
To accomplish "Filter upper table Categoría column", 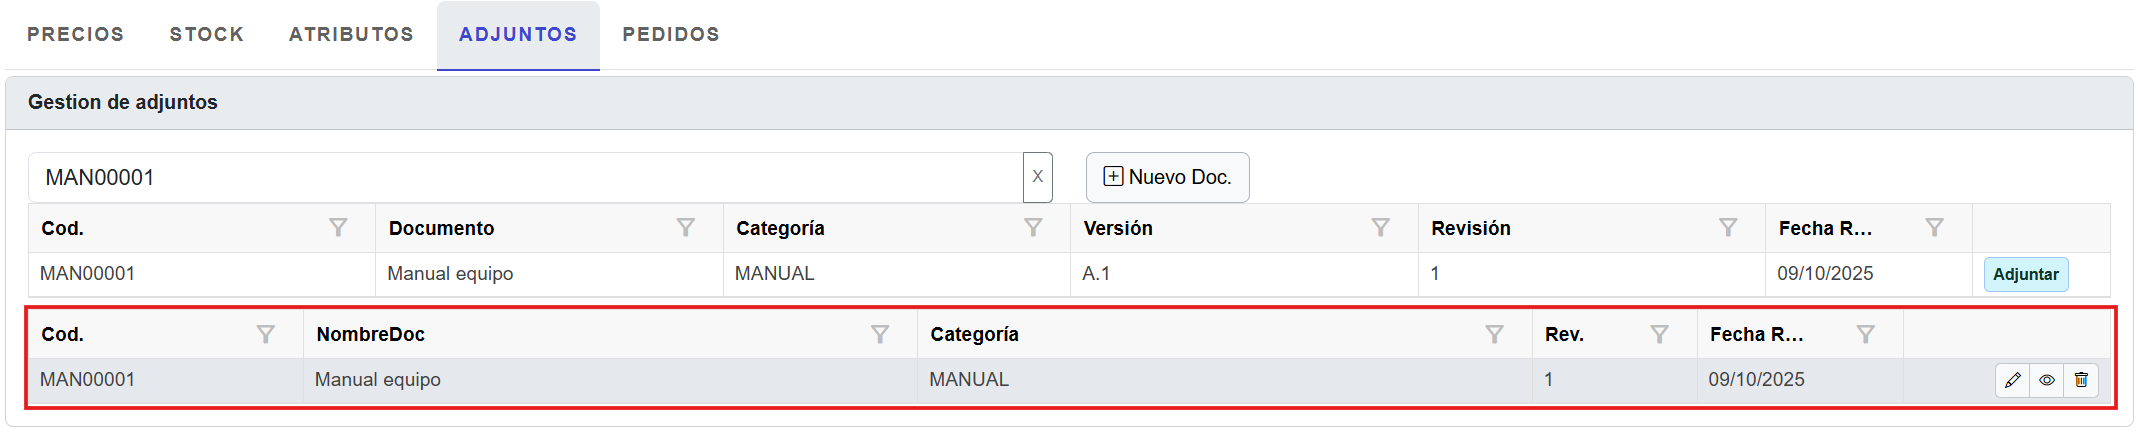I will pyautogui.click(x=1033, y=228).
